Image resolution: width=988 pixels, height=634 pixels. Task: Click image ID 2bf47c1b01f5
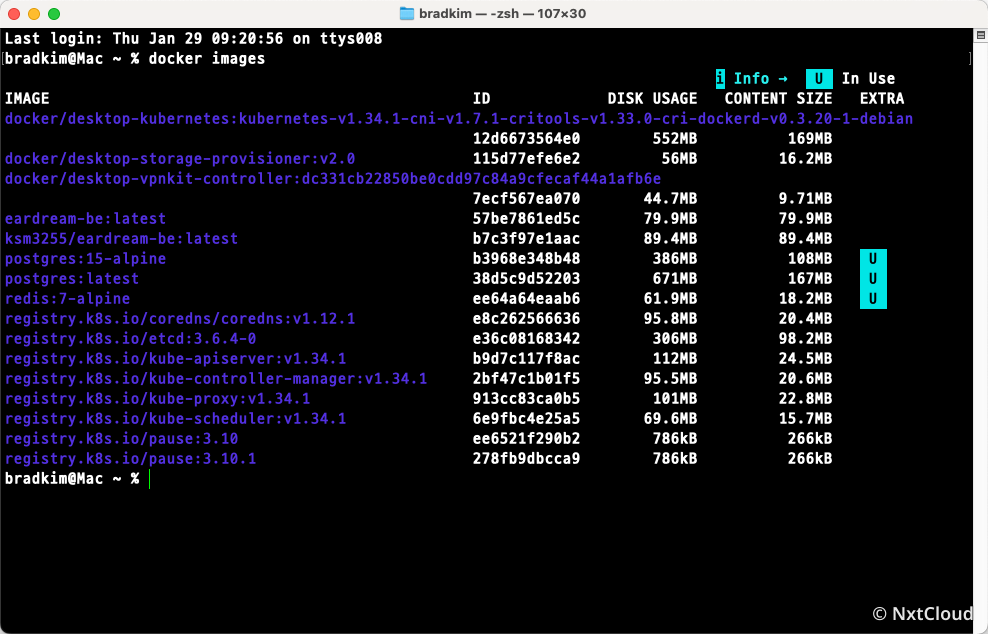click(x=526, y=379)
